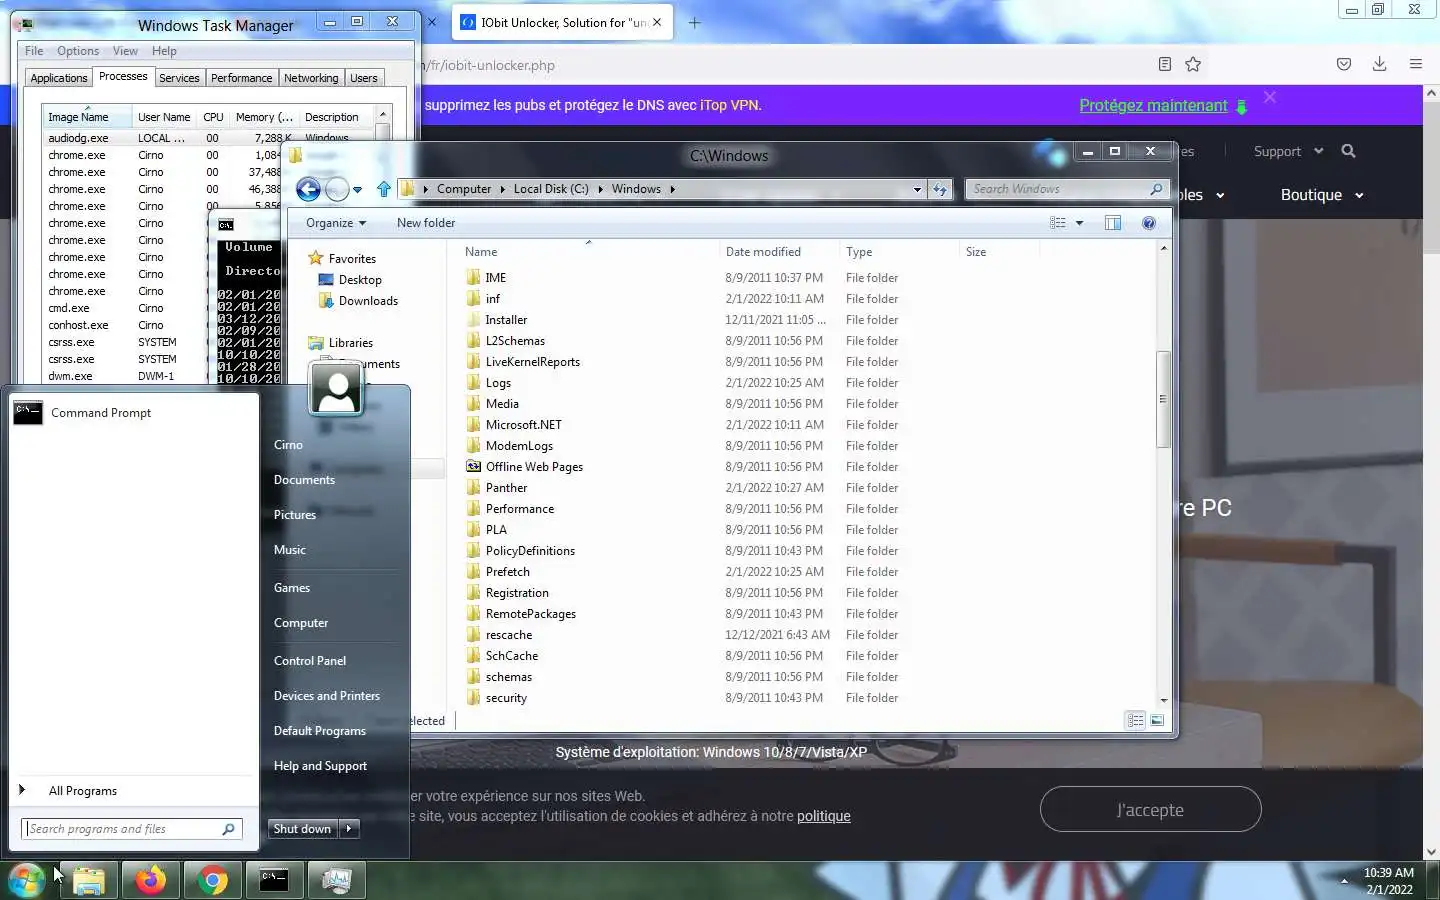Screen dimensions: 1440x900
Task: Open the Options menu in Task Manager
Action: pos(78,51)
